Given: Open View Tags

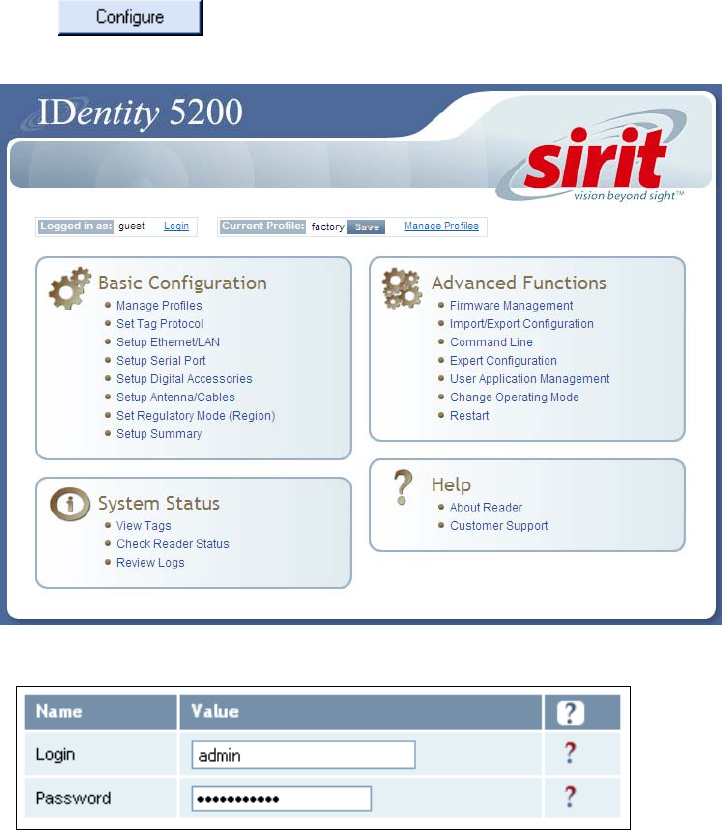Looking at the screenshot, I should [x=143, y=526].
